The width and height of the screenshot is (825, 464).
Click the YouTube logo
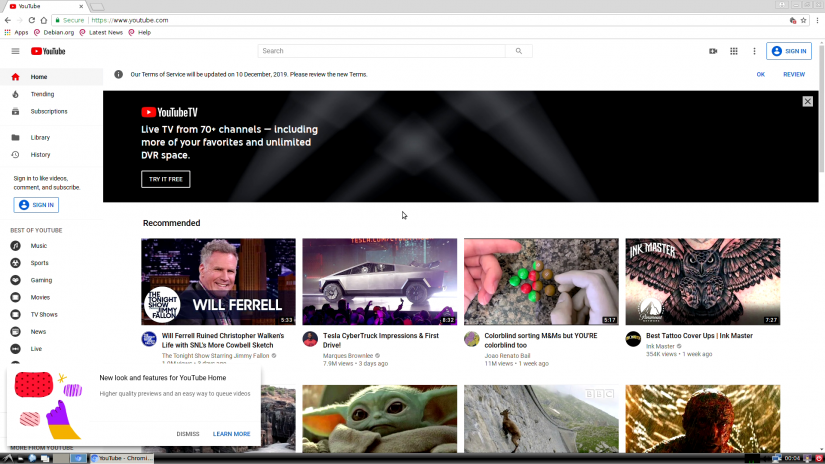(x=48, y=51)
